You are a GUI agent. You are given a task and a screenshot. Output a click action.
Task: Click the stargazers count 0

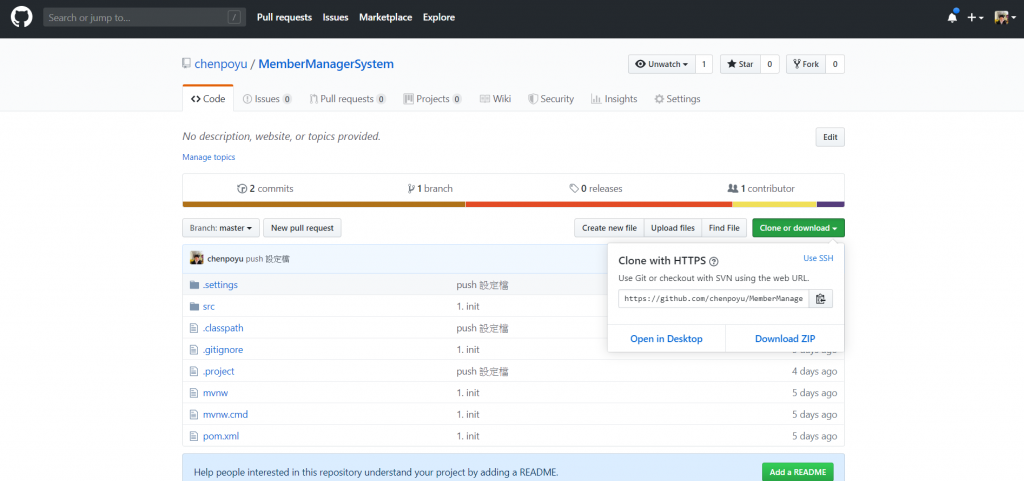[x=769, y=64]
